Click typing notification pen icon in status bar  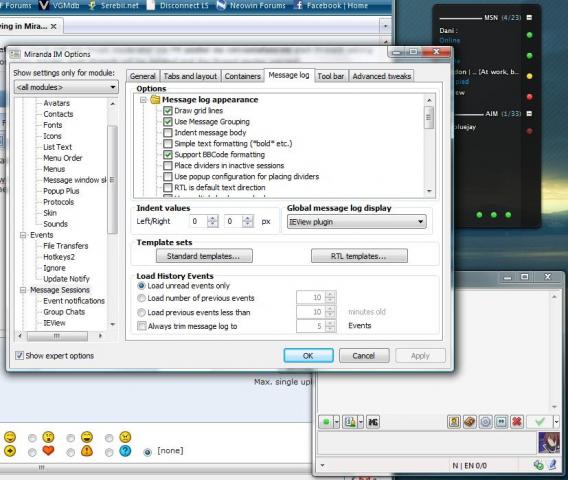click(552, 465)
